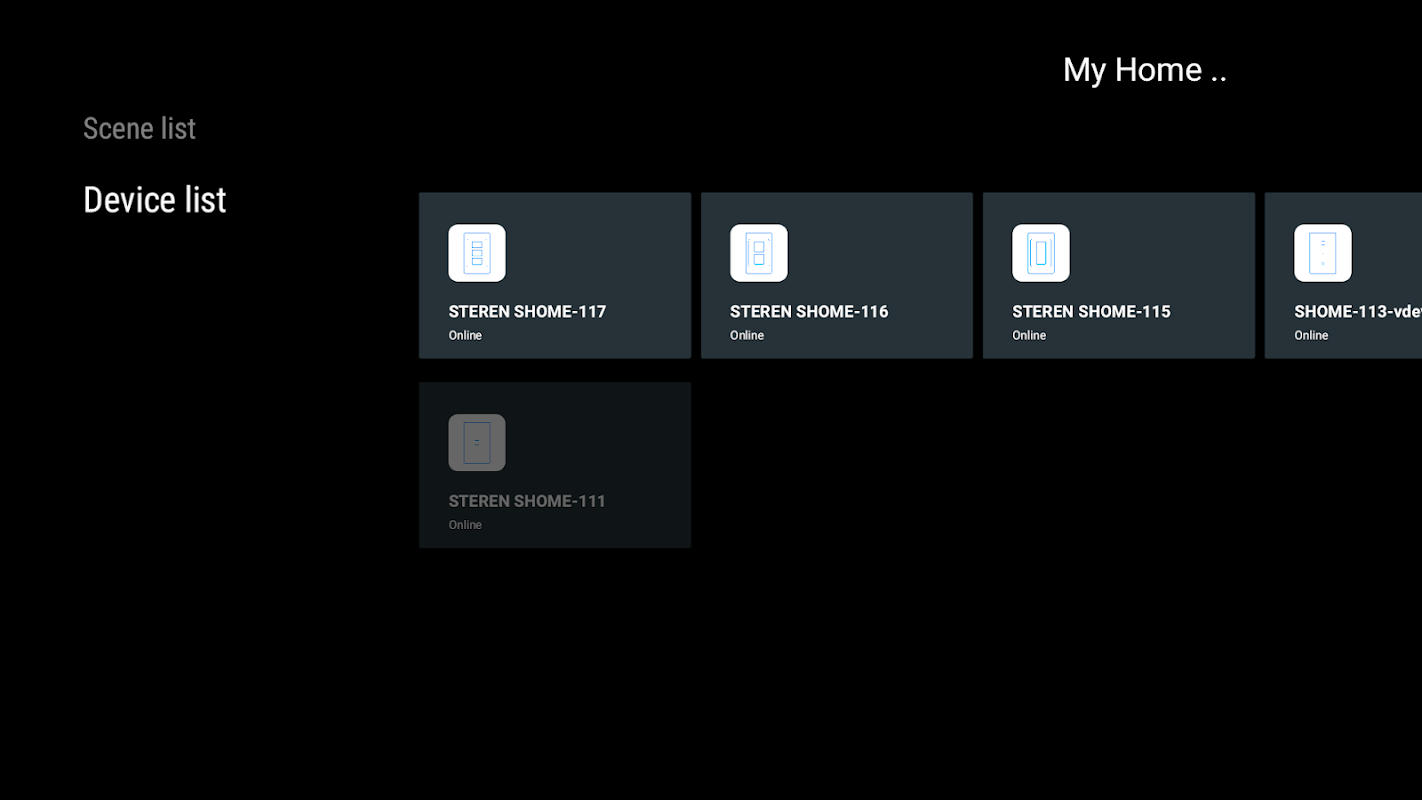The width and height of the screenshot is (1422, 800).
Task: Select the SHOME-113-vdev name text
Action: (x=1358, y=311)
